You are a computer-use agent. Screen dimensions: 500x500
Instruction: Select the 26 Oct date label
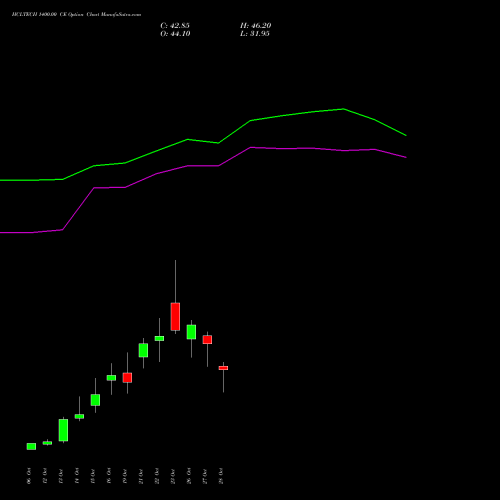click(x=189, y=476)
